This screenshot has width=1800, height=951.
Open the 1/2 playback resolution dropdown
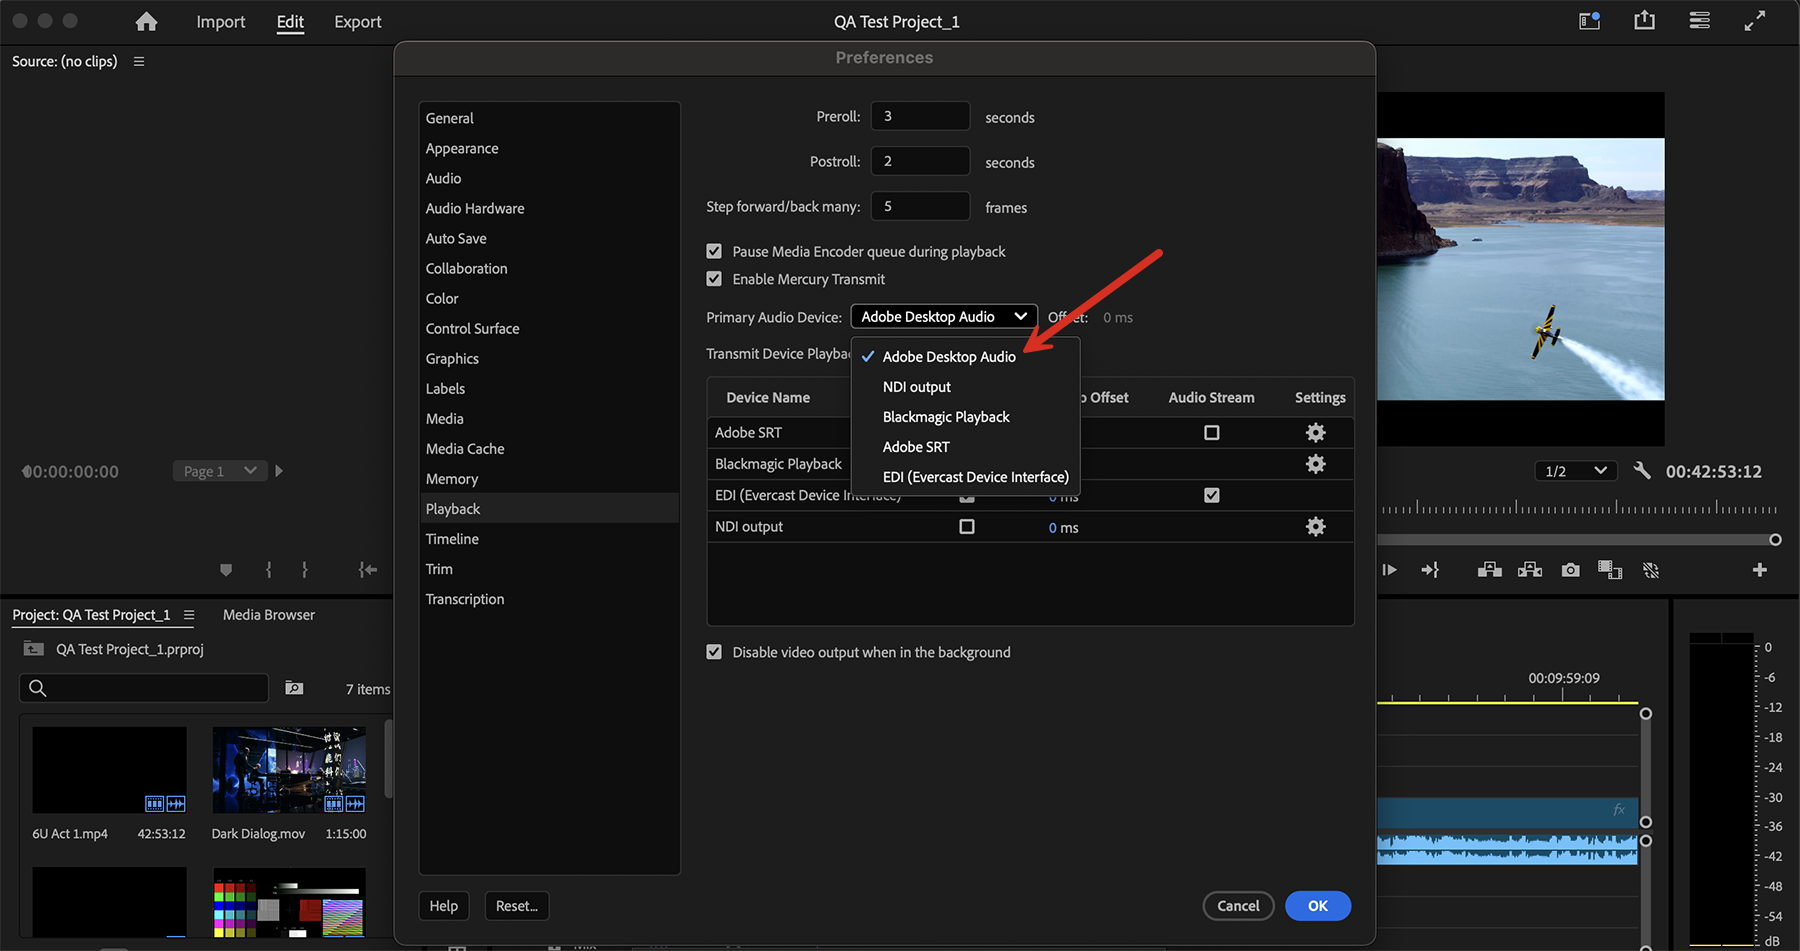[1576, 471]
